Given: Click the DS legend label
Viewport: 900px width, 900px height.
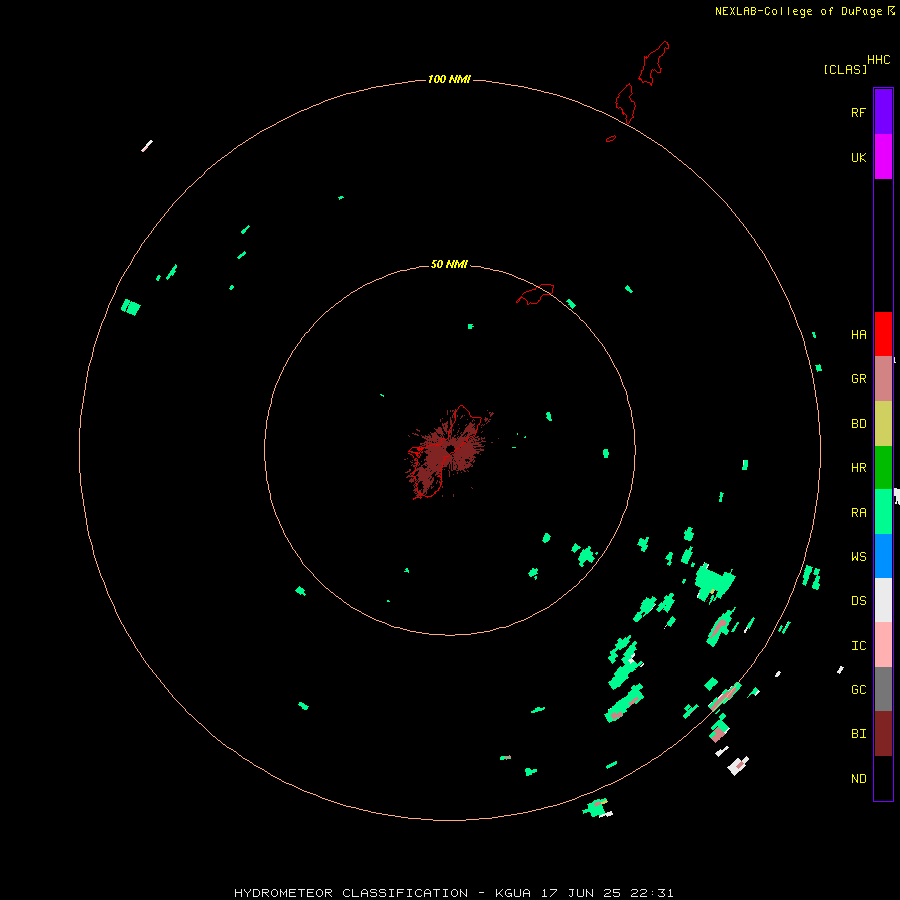Looking at the screenshot, I should pos(858,601).
